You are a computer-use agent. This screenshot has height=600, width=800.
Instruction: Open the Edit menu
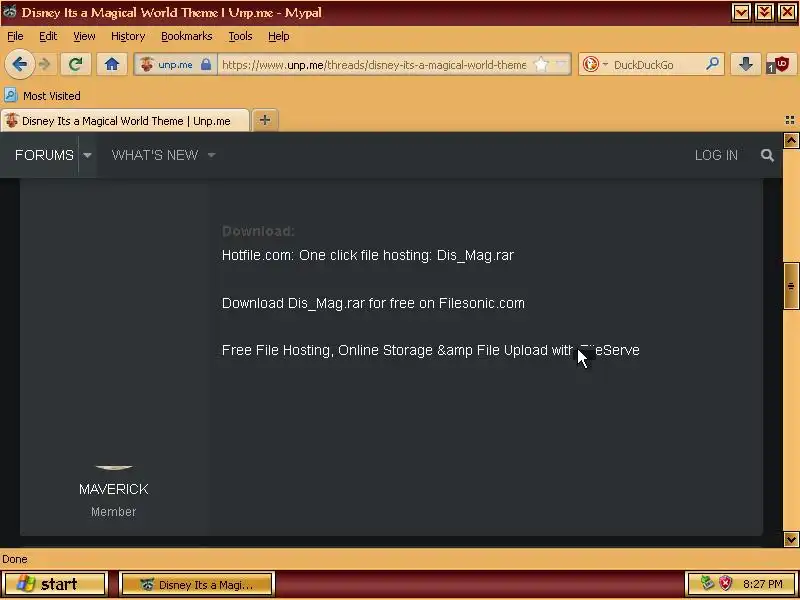coord(48,36)
